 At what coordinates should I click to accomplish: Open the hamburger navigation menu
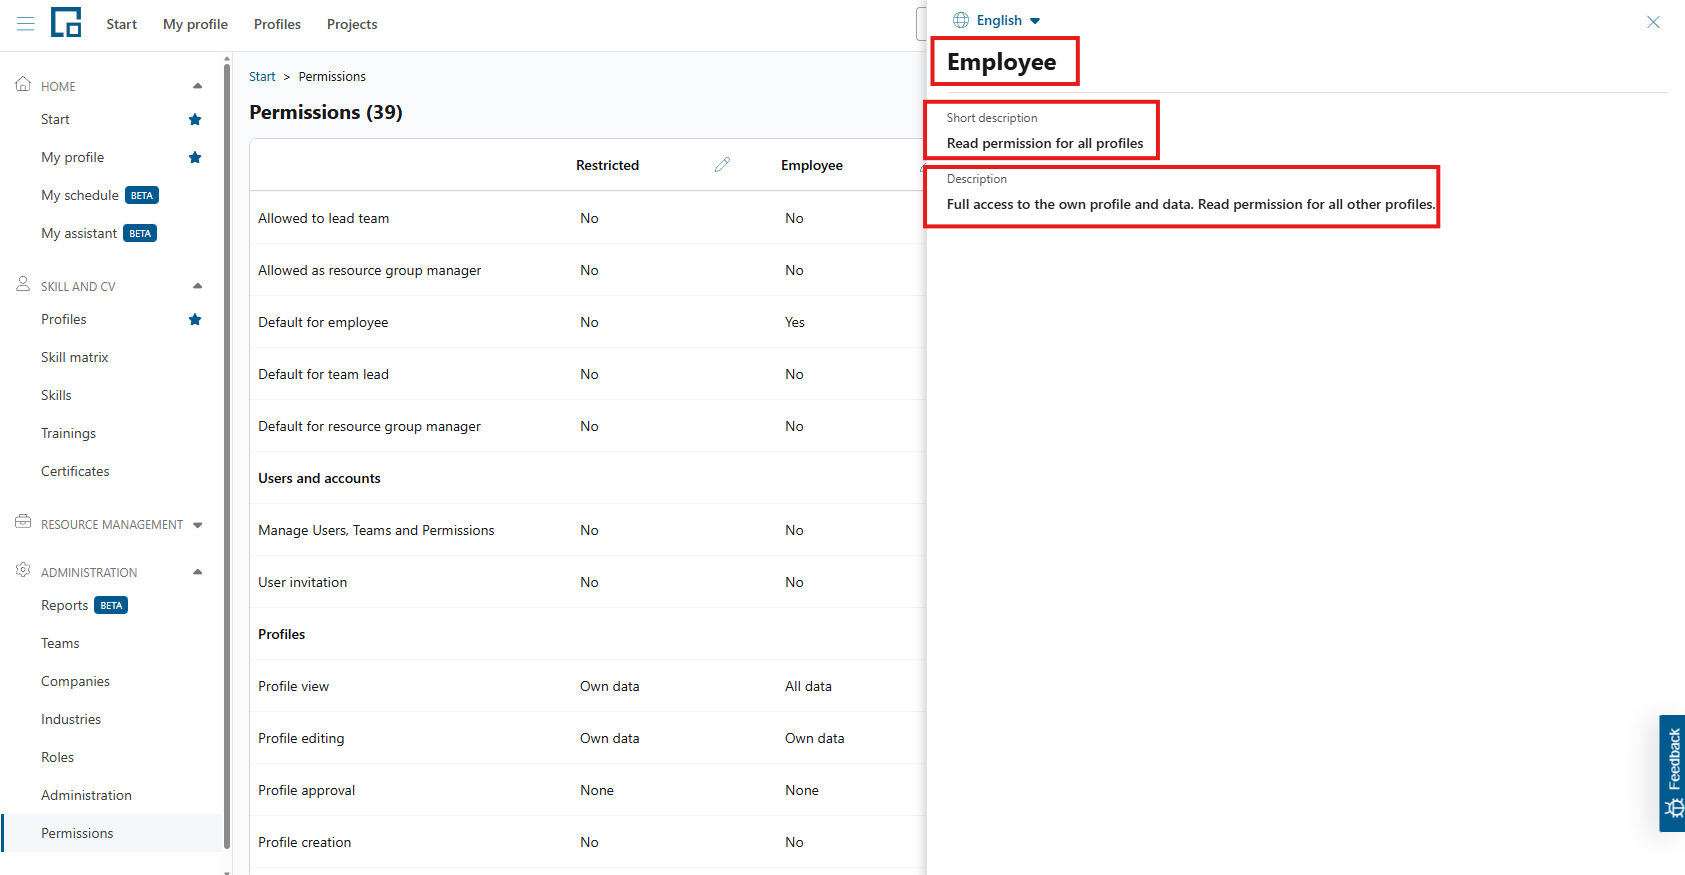coord(26,24)
